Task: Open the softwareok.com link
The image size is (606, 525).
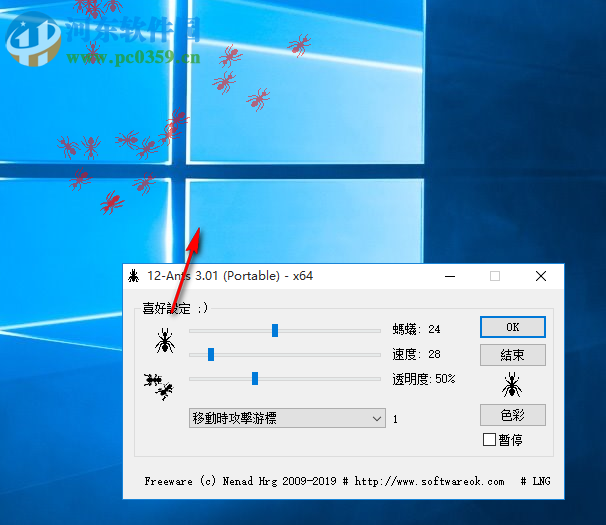Action: 429,481
